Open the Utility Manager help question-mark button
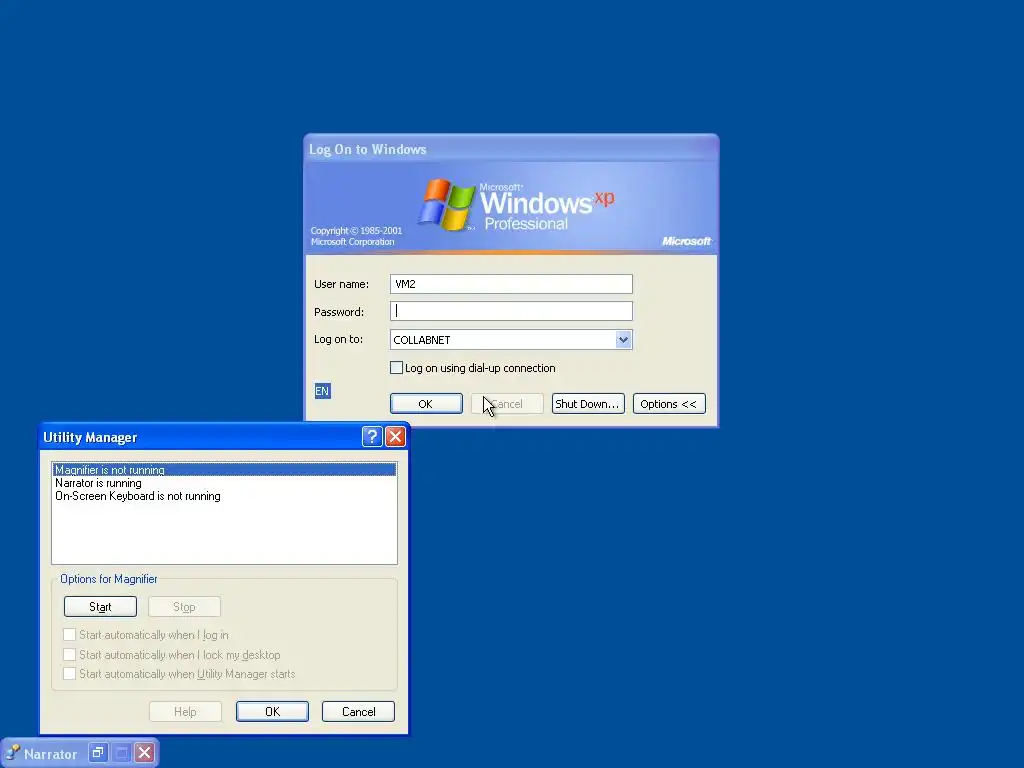 click(372, 436)
